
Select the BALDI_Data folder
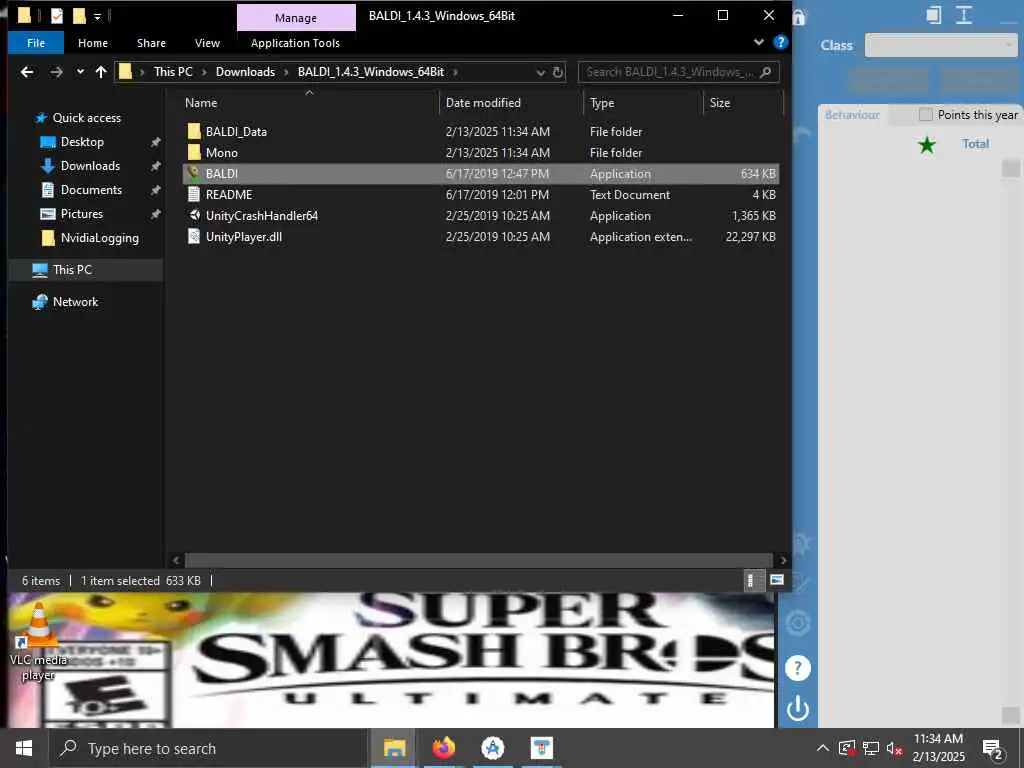click(x=481, y=131)
